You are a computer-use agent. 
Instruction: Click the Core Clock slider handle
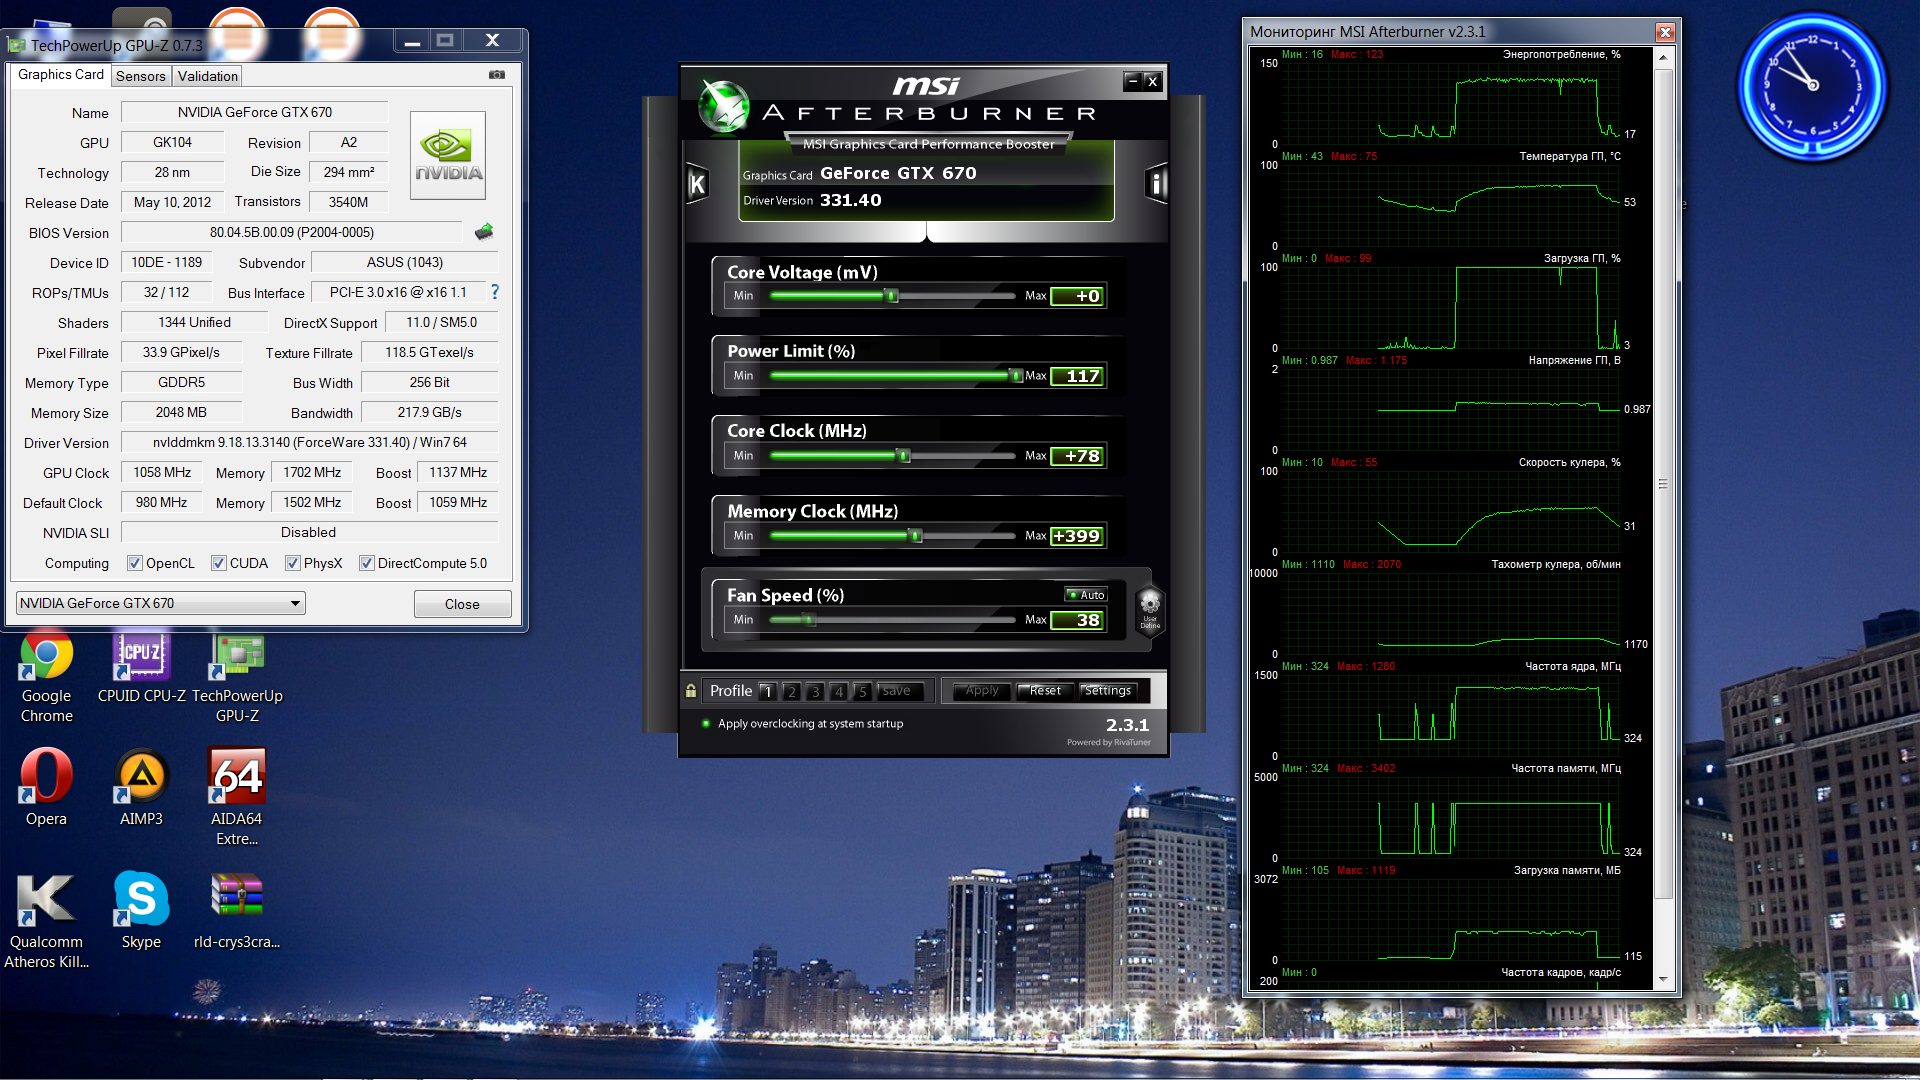tap(904, 456)
